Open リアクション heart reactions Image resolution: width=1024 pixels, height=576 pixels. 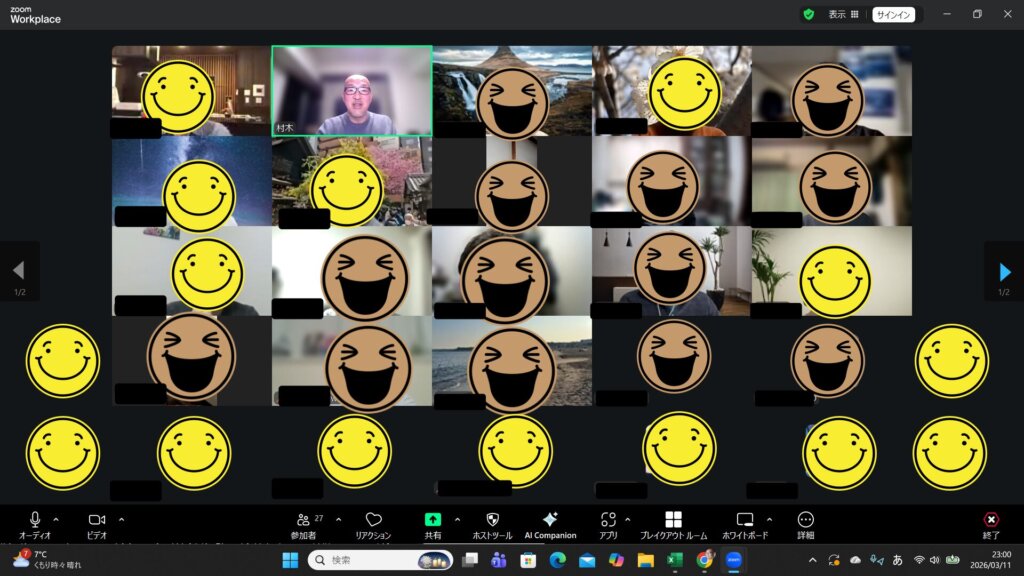pyautogui.click(x=373, y=520)
